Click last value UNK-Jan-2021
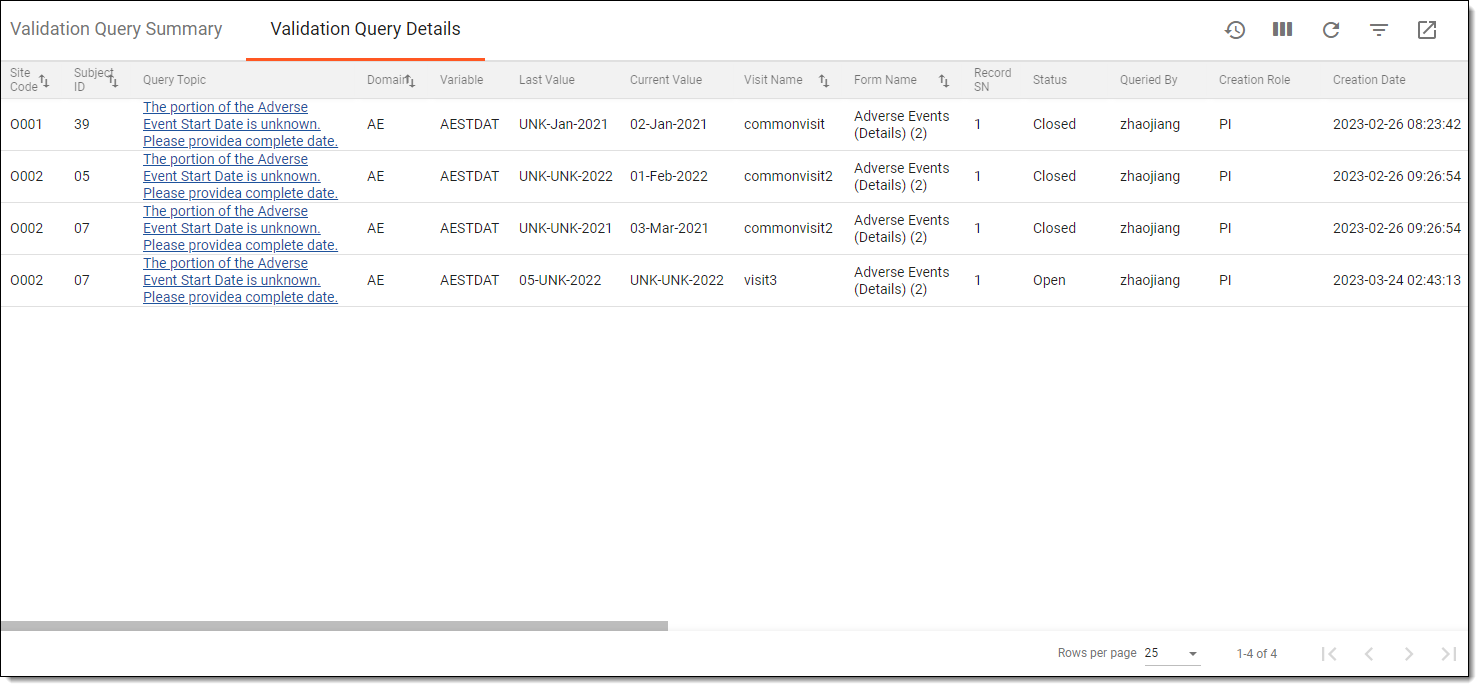Image resolution: width=1481 pixels, height=689 pixels. click(563, 124)
